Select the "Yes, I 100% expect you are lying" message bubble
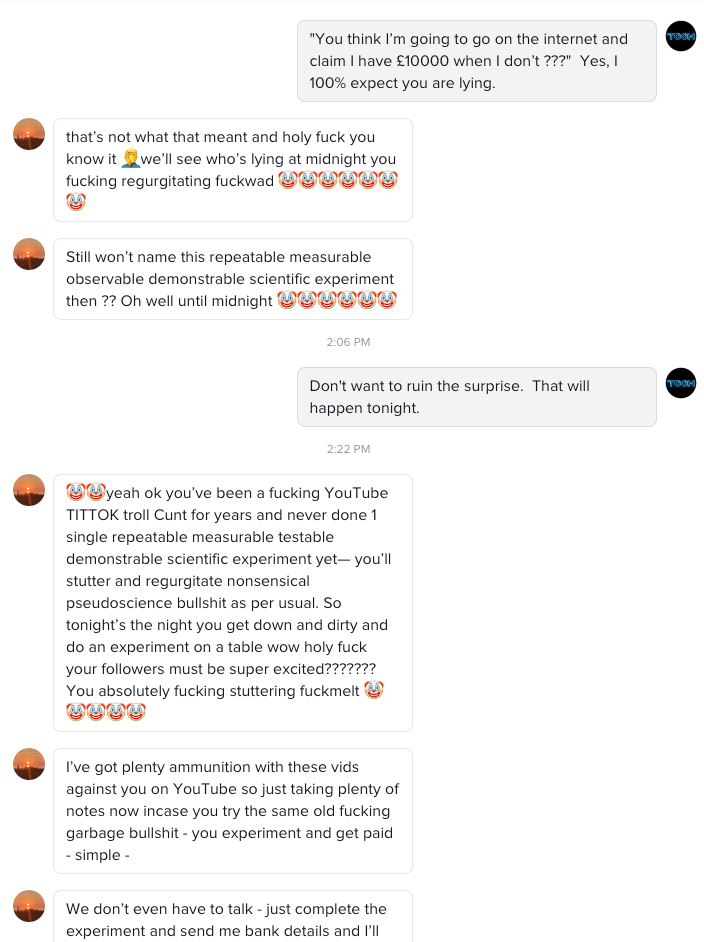 [476, 61]
